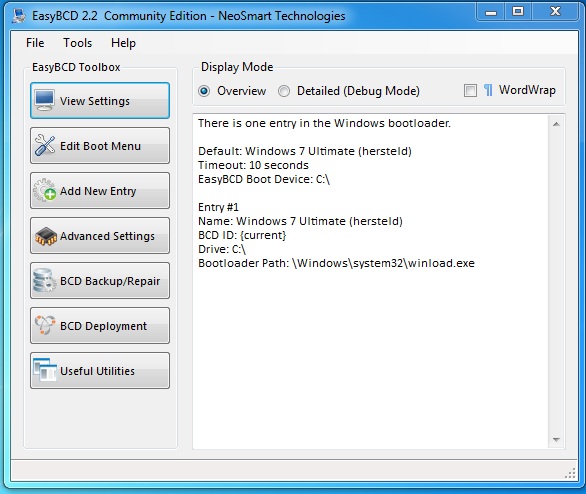This screenshot has height=494, width=586.
Task: Click the BCD Deployment icon
Action: [x=45, y=325]
